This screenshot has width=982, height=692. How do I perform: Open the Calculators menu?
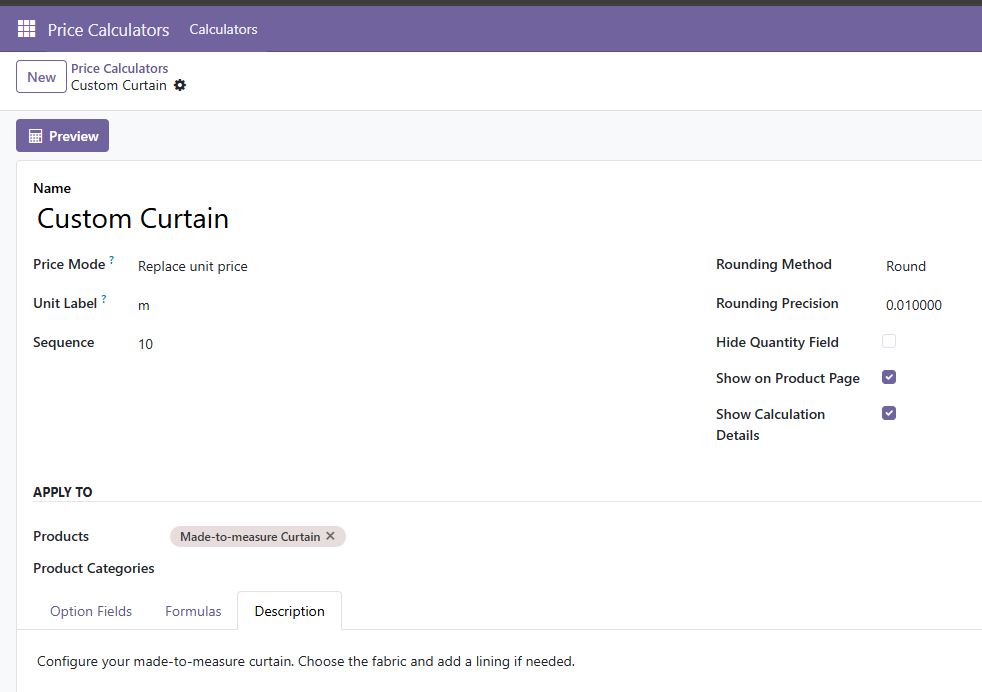pyautogui.click(x=224, y=29)
